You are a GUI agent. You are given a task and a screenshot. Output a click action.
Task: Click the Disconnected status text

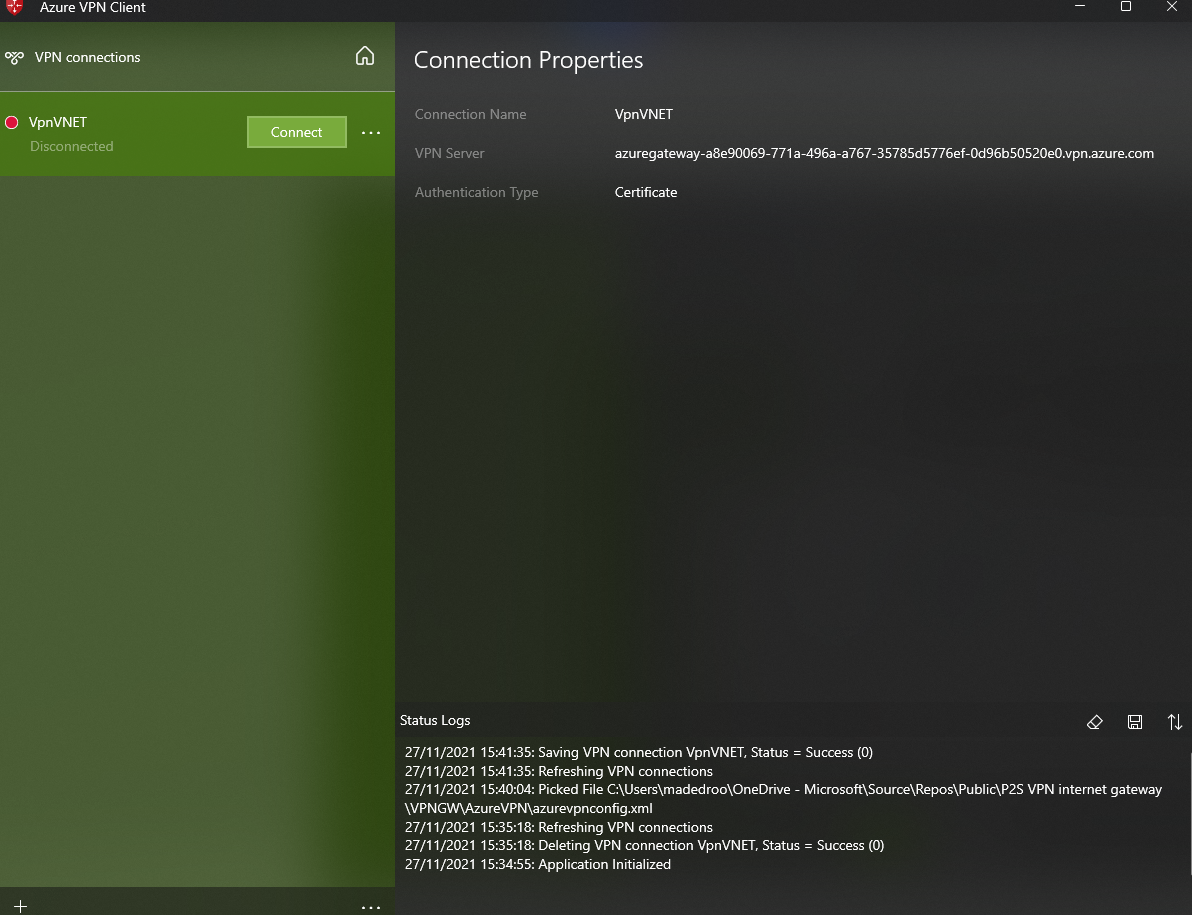pyautogui.click(x=71, y=146)
